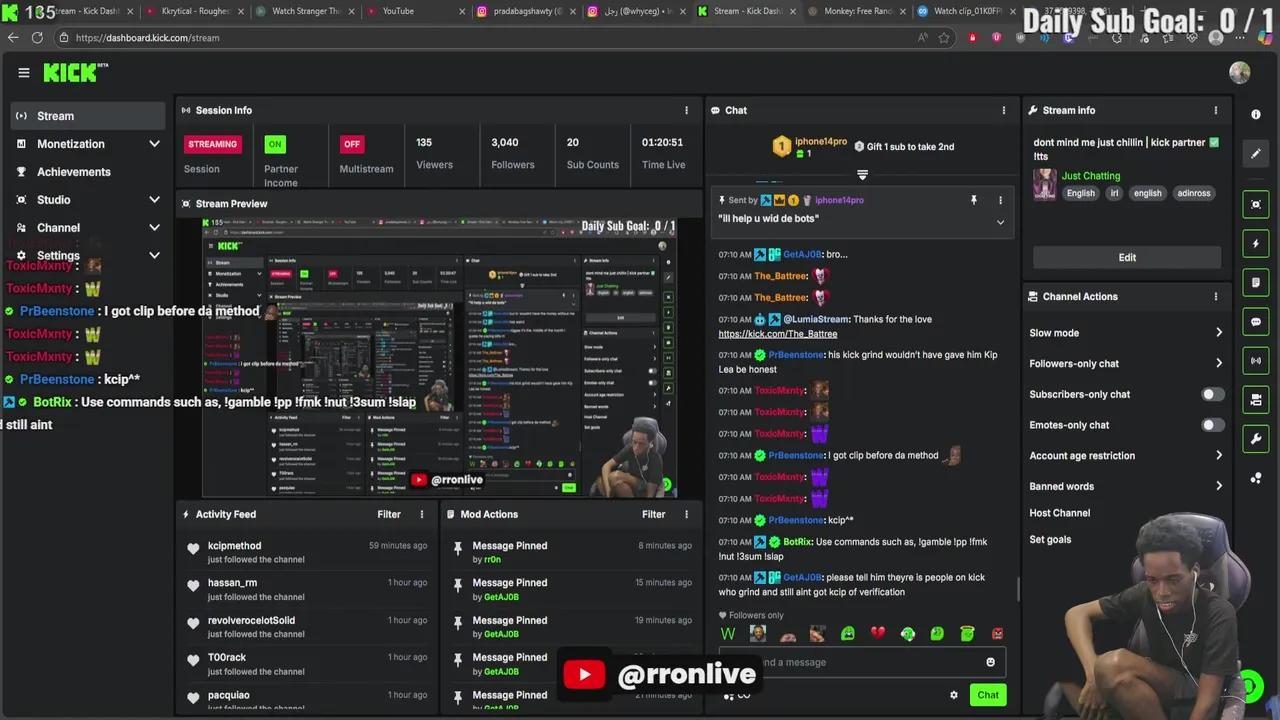The height and width of the screenshot is (720, 1280).
Task: Open Channel Actions three-dot menu
Action: click(1216, 296)
